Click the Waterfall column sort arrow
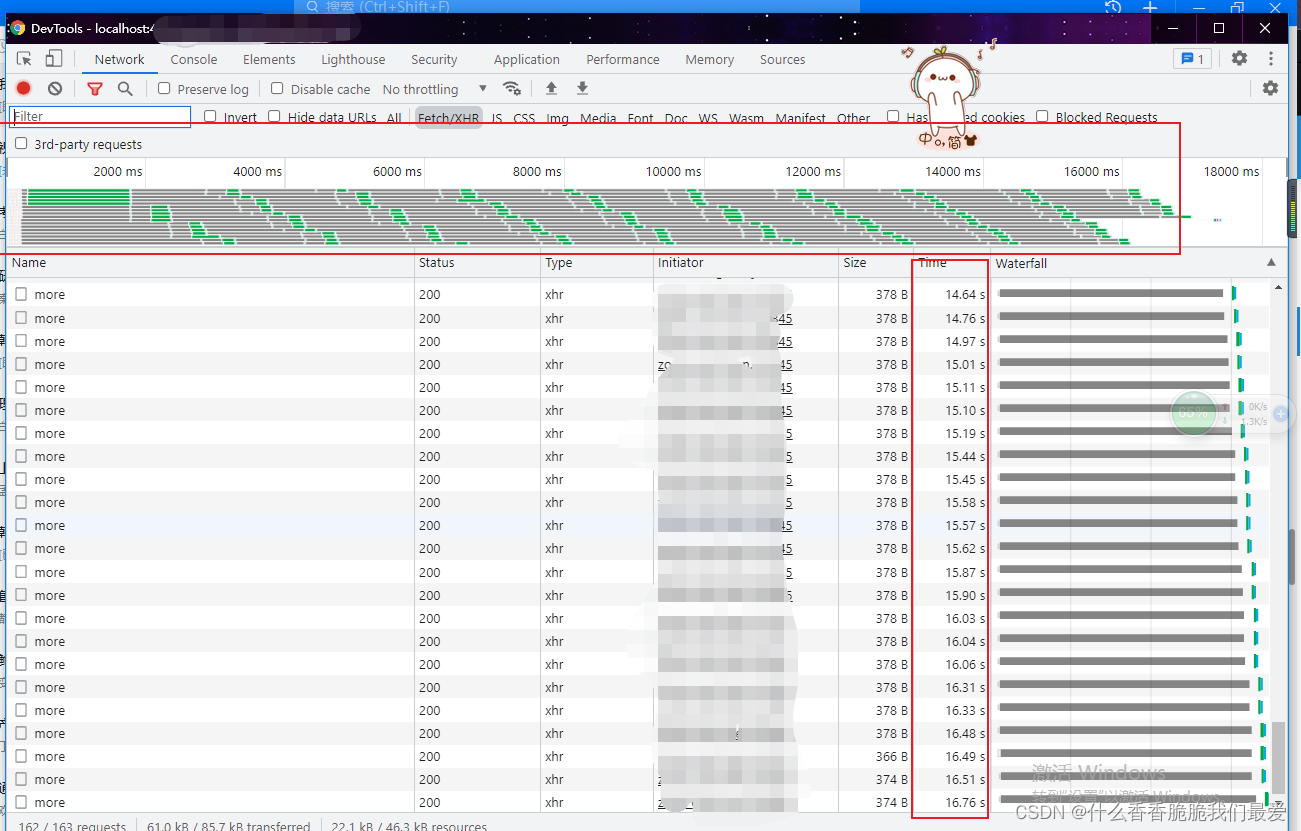The image size is (1301, 831). 1271,263
